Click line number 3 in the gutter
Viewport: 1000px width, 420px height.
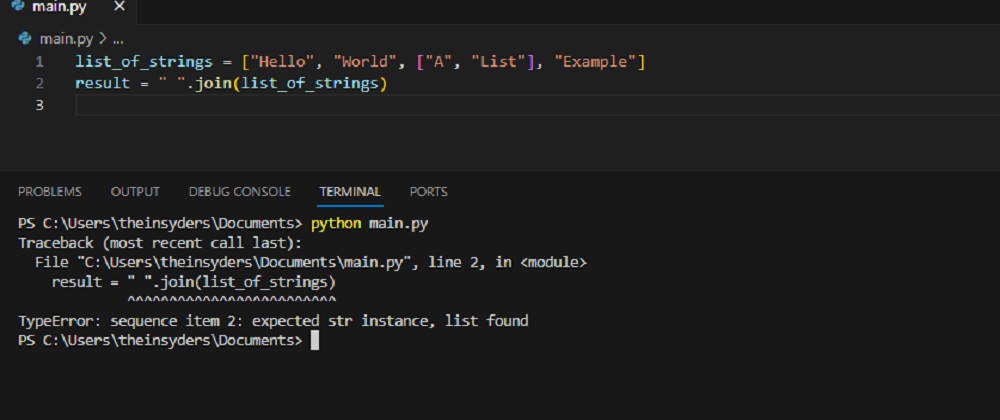(40, 105)
